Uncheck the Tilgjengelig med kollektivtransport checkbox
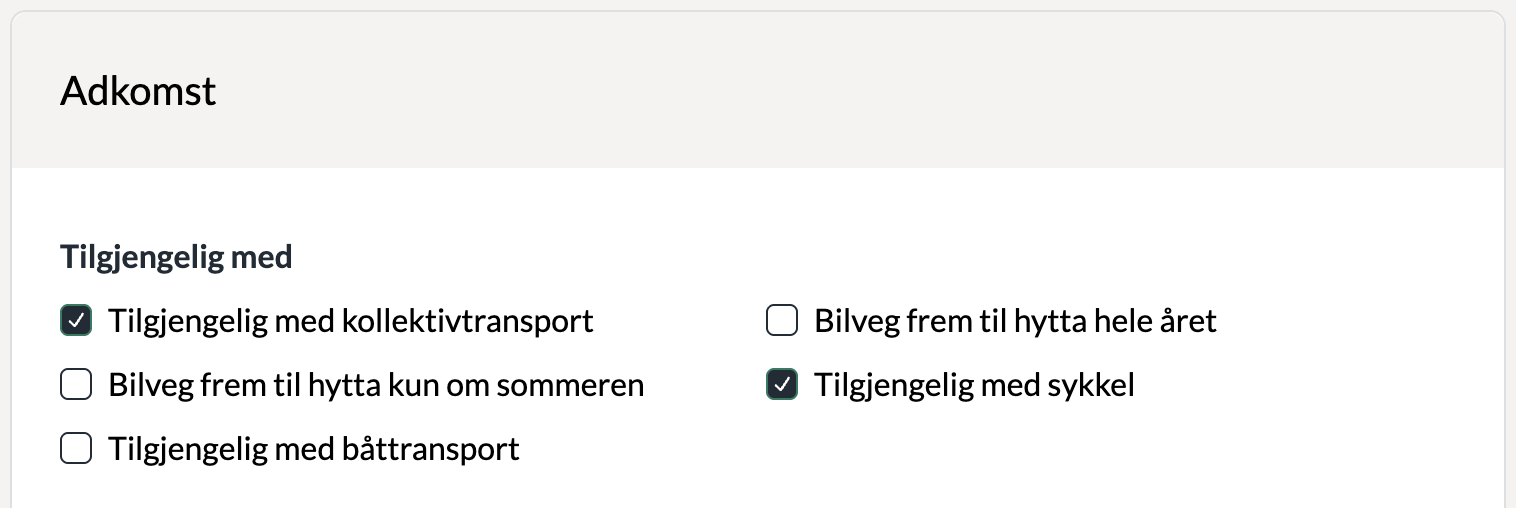Image resolution: width=1516 pixels, height=508 pixels. coord(76,321)
